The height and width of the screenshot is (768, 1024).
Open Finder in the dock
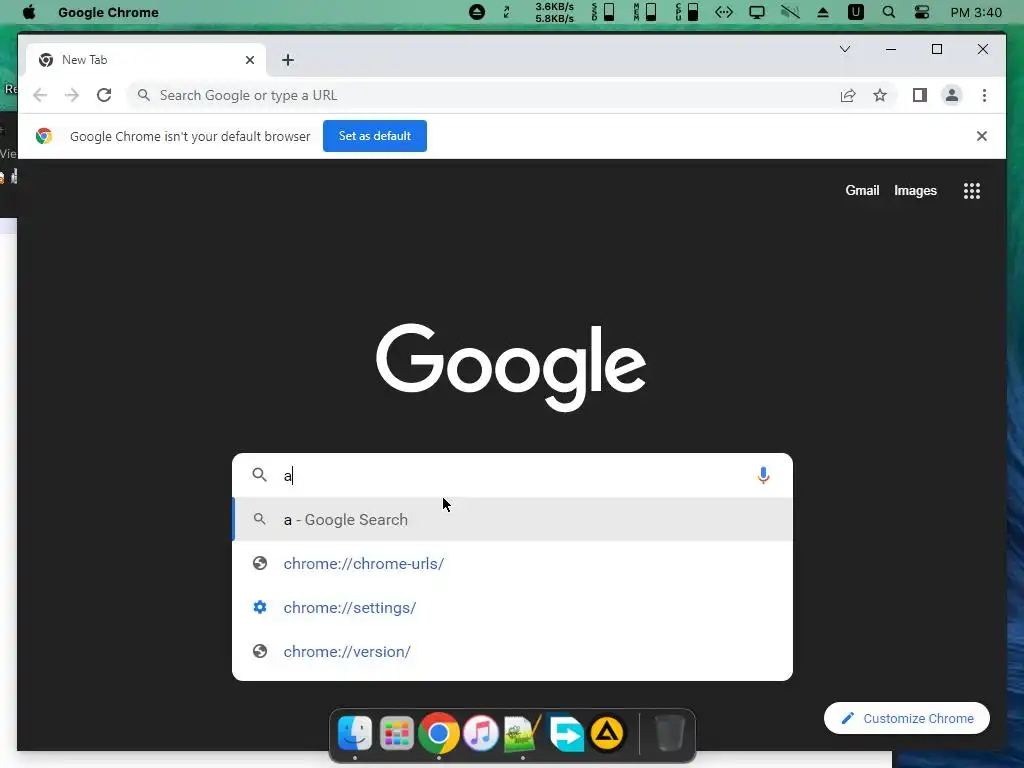click(355, 733)
